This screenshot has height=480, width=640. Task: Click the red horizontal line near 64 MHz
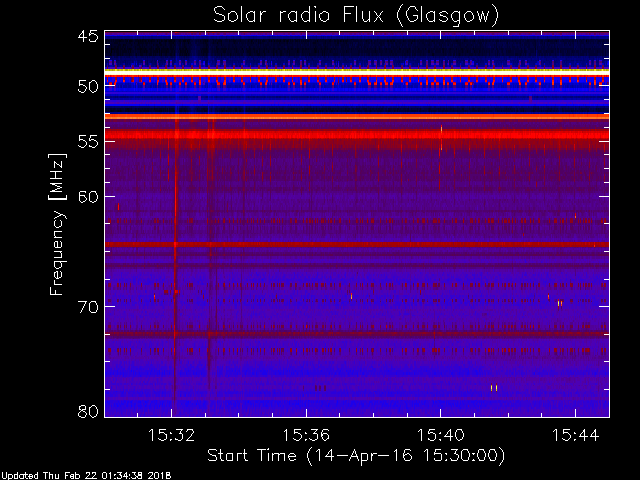point(357,244)
